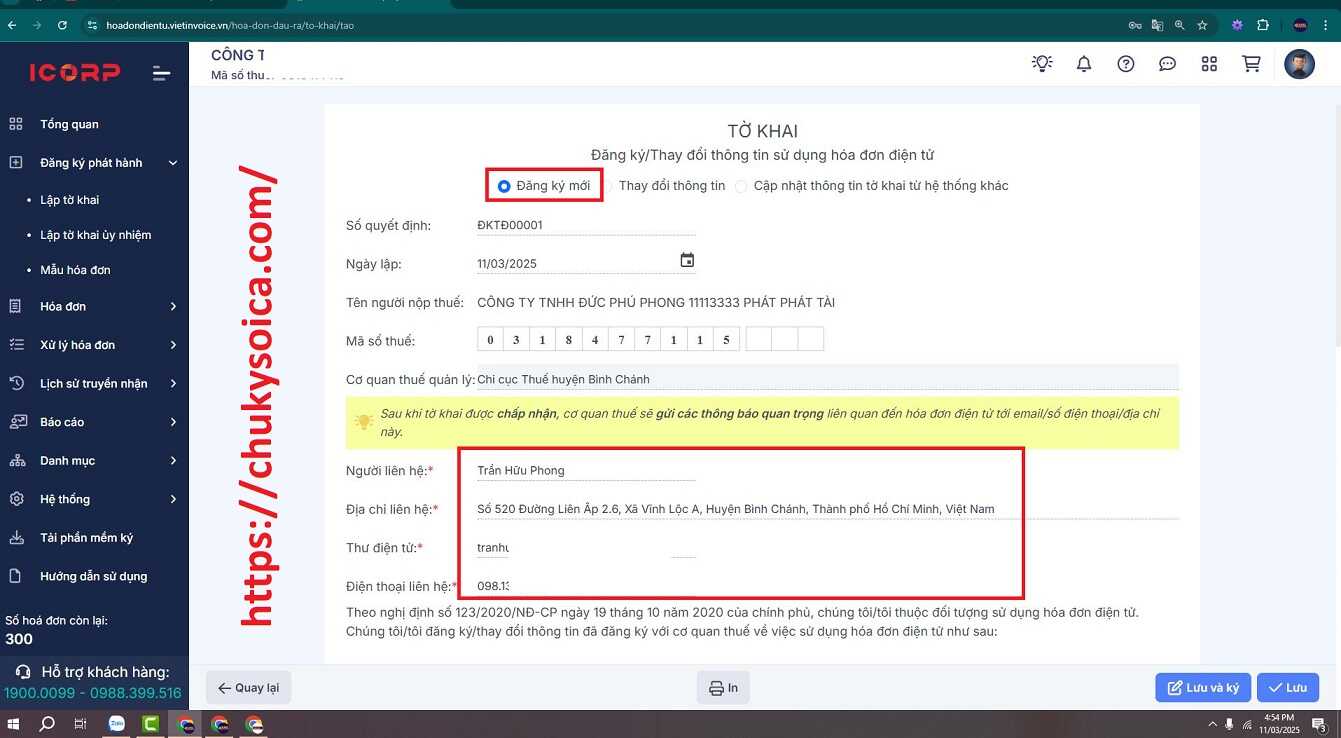Open Lập tờ khai ủy nhiệm
The width and height of the screenshot is (1341, 738).
point(96,235)
